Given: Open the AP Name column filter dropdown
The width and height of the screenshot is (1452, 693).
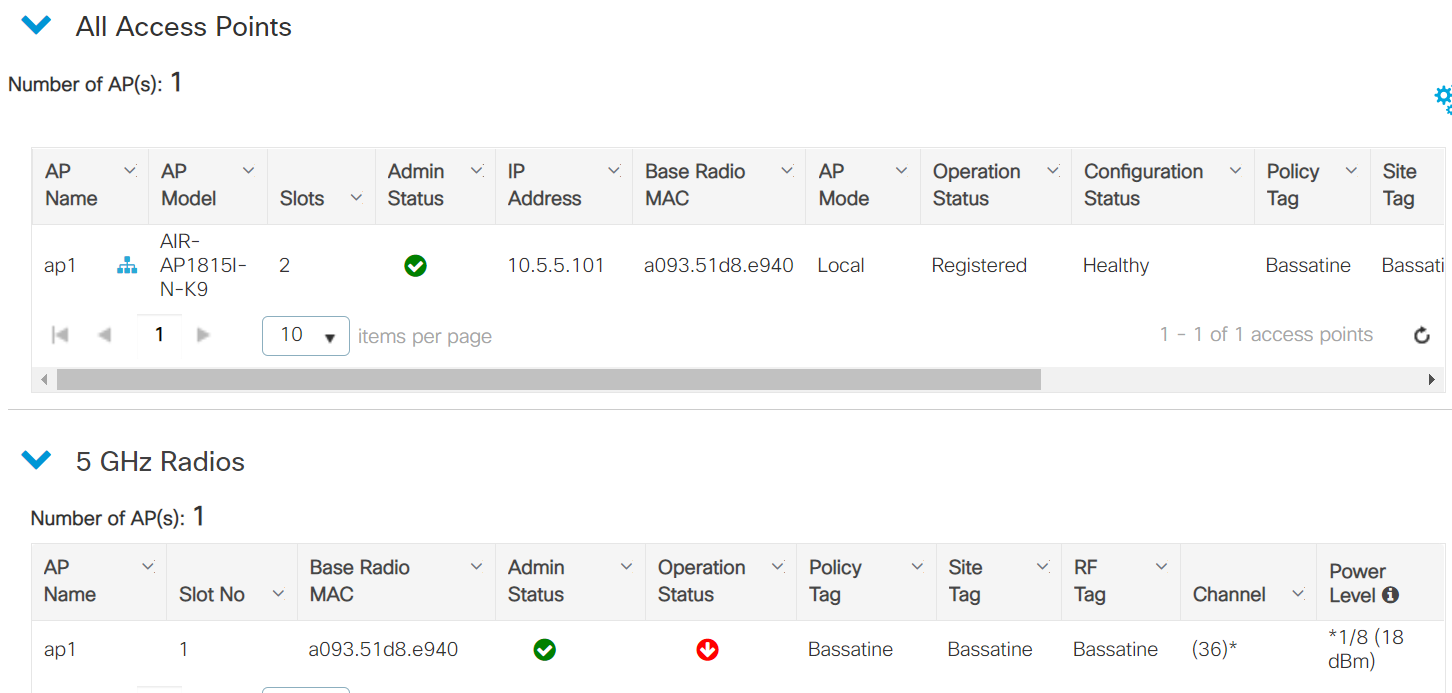Looking at the screenshot, I should (x=130, y=170).
